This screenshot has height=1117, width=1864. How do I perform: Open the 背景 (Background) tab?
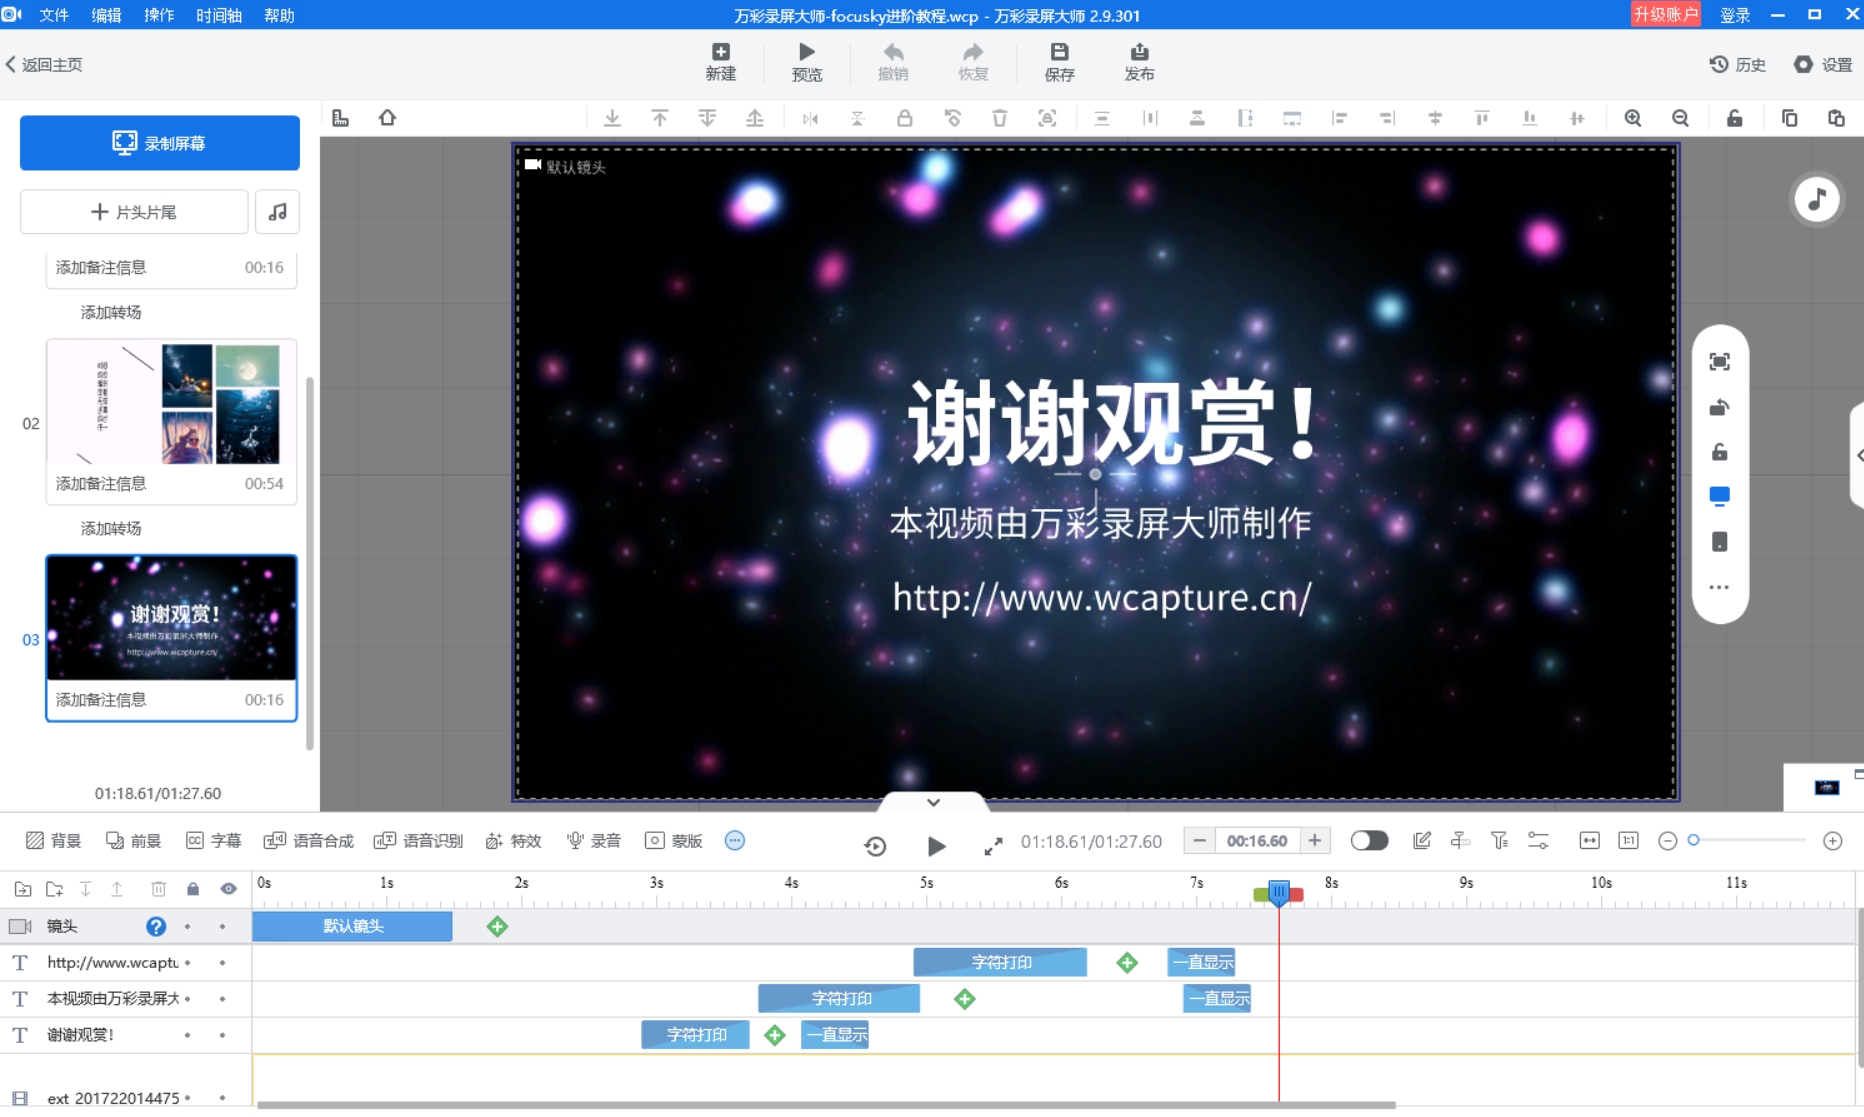[54, 841]
